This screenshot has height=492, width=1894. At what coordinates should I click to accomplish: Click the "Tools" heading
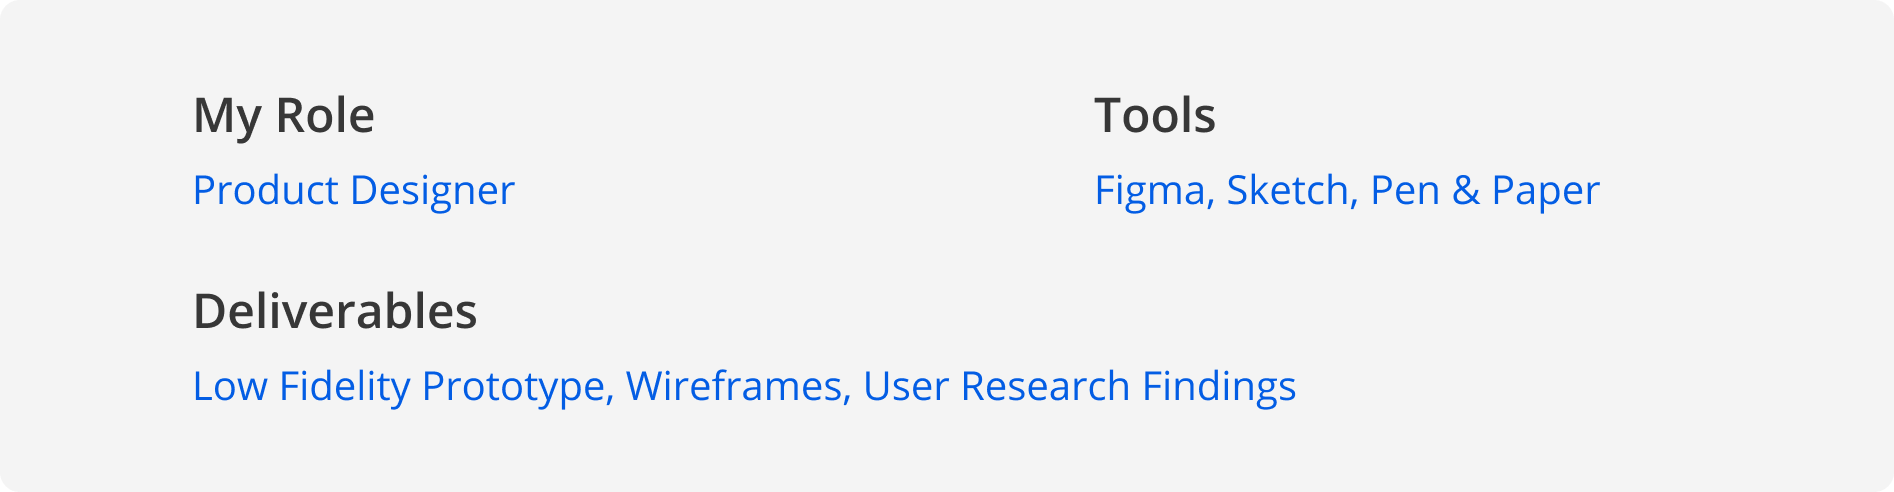click(x=1155, y=116)
